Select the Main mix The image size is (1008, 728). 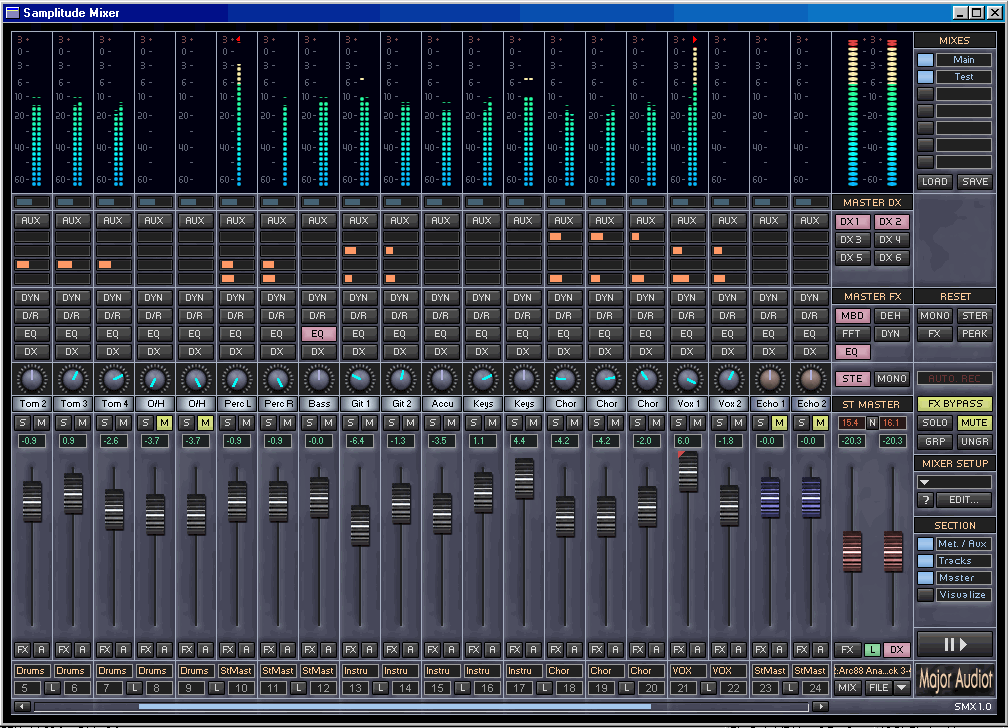click(x=963, y=59)
